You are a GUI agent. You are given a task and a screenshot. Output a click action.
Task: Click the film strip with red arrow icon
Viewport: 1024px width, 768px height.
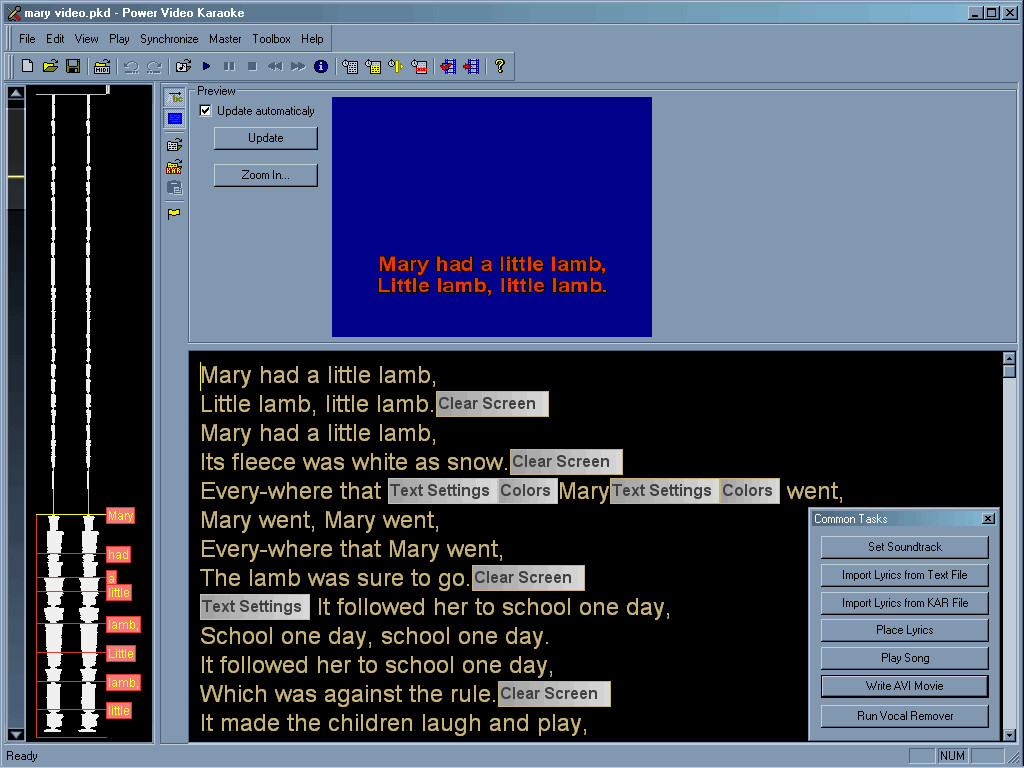pos(471,66)
